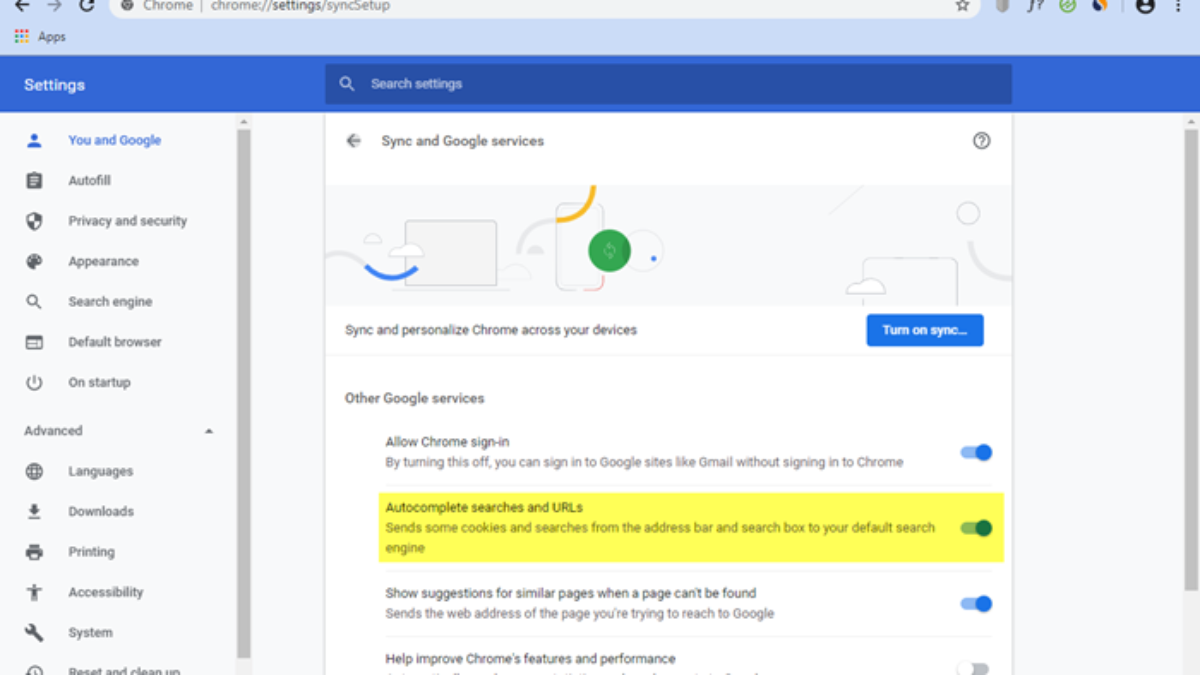Click the gray shield extension icon
The height and width of the screenshot is (675, 1200).
(1003, 6)
